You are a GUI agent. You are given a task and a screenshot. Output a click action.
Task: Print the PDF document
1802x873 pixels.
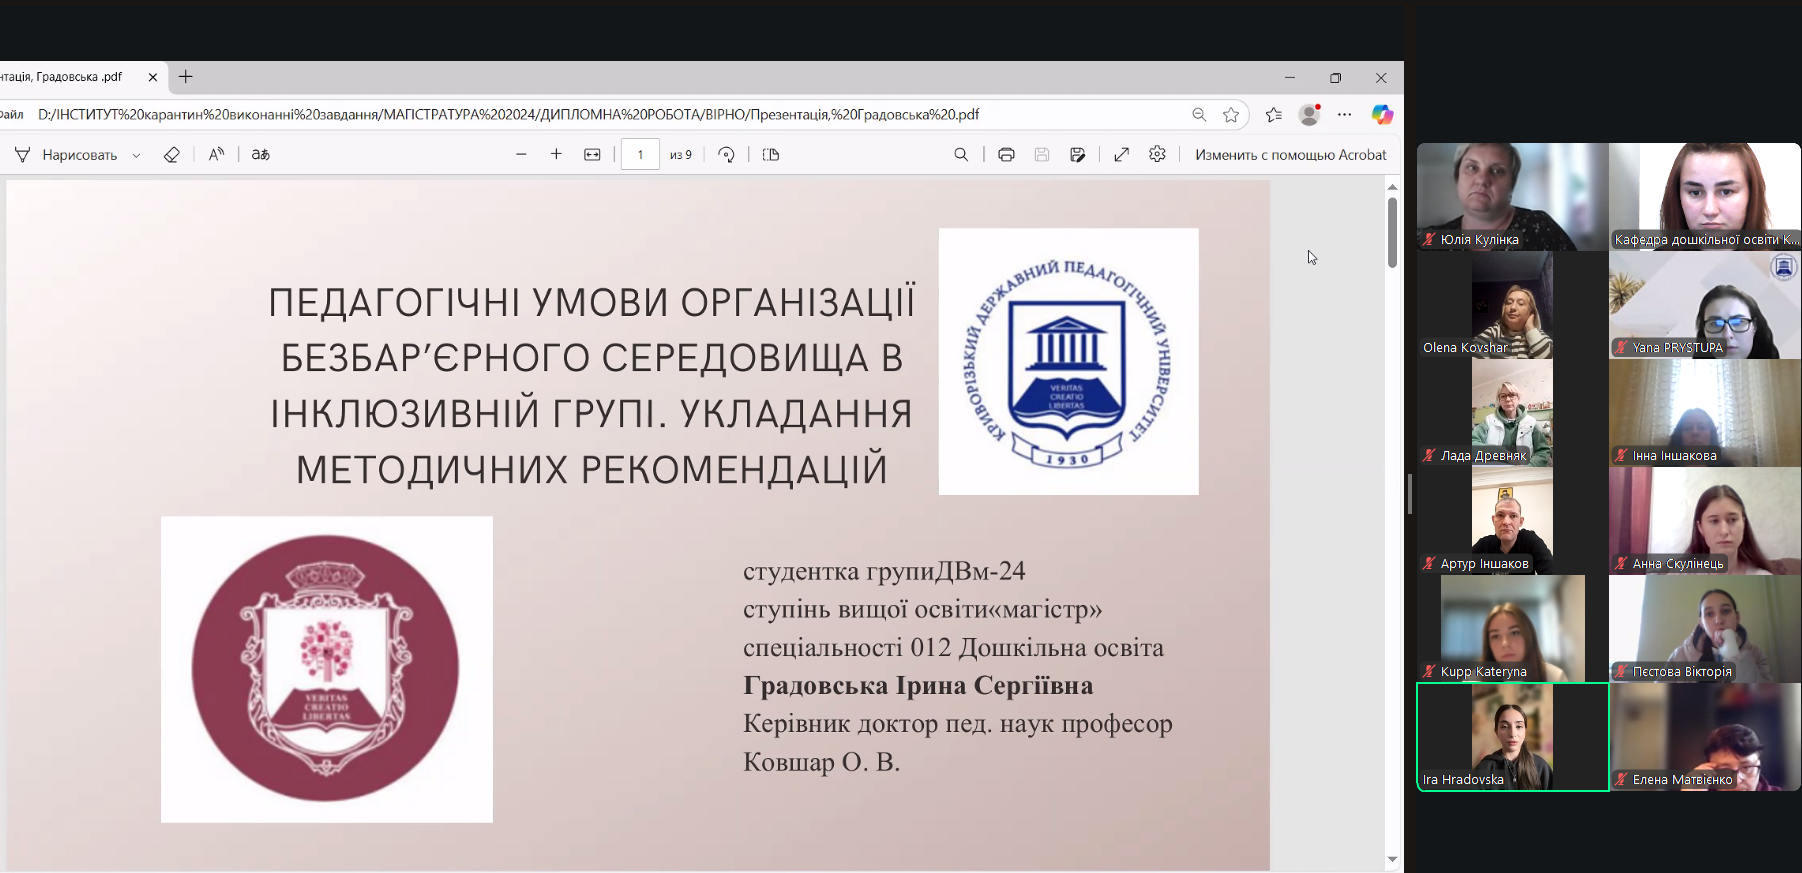tap(1006, 155)
